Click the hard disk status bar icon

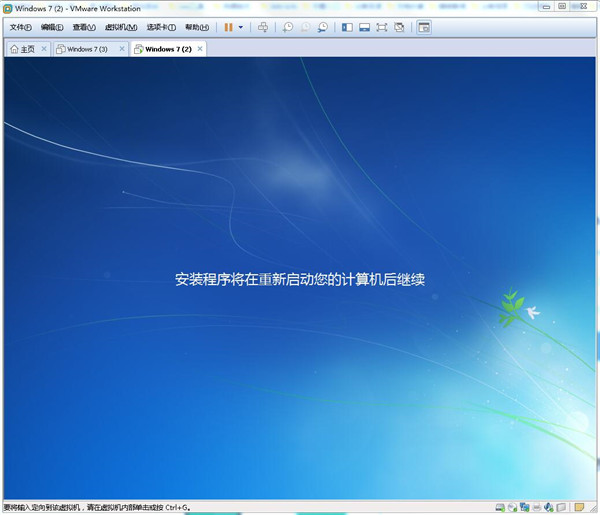[500, 507]
